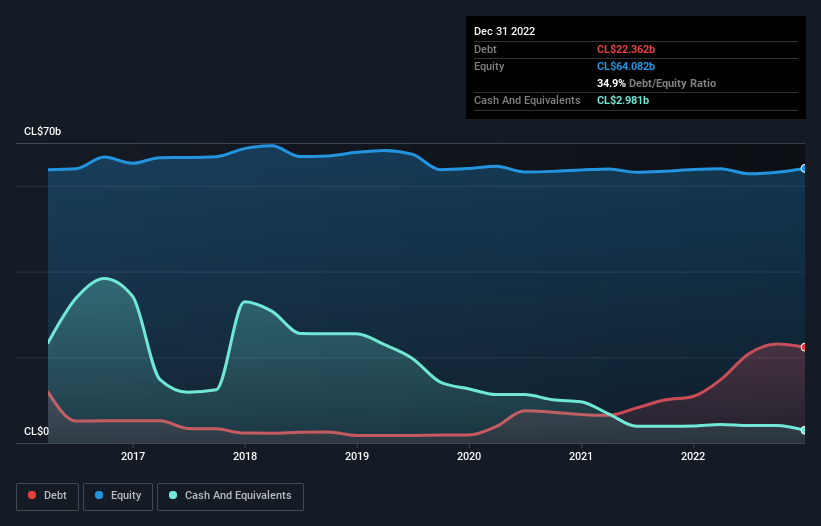Click the tooltip Debt row label
This screenshot has height=526, width=821.
[x=485, y=49]
